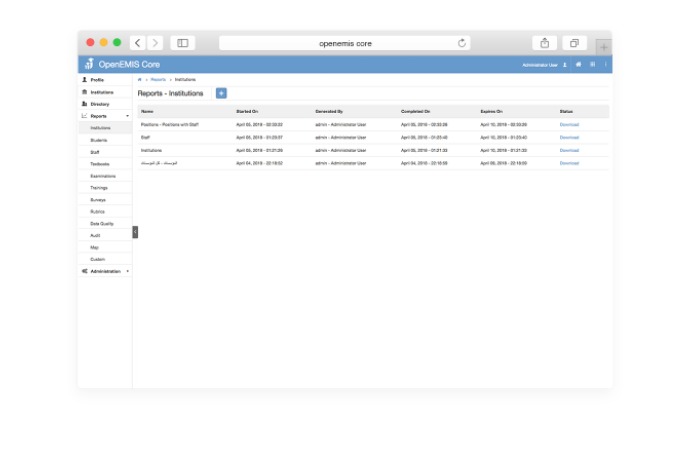
Task: Click the Reports chart icon in sidebar
Action: (x=84, y=116)
